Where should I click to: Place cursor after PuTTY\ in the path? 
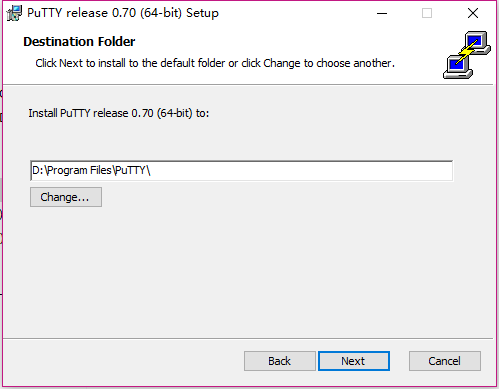(x=151, y=171)
